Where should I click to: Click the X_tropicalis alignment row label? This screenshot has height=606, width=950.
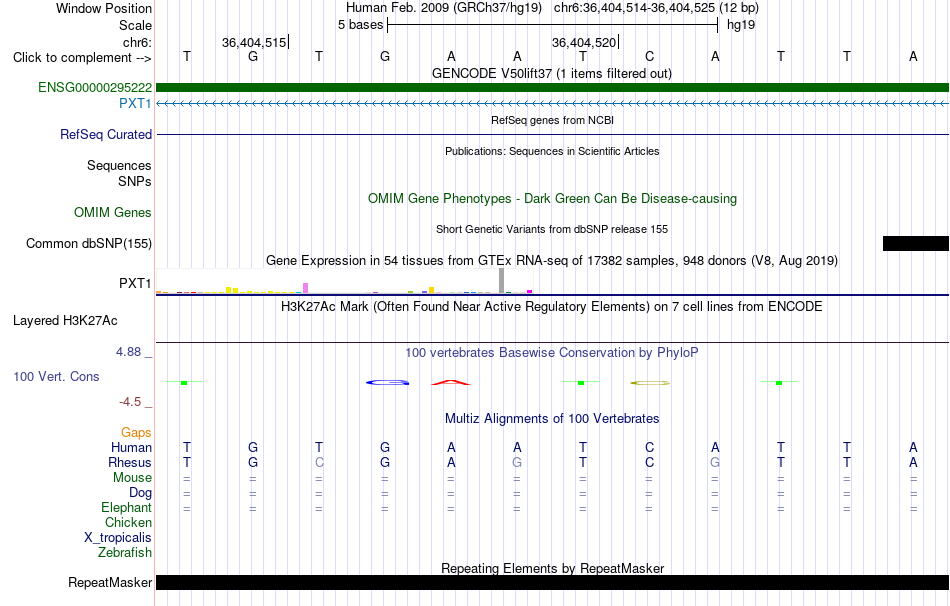pos(118,538)
